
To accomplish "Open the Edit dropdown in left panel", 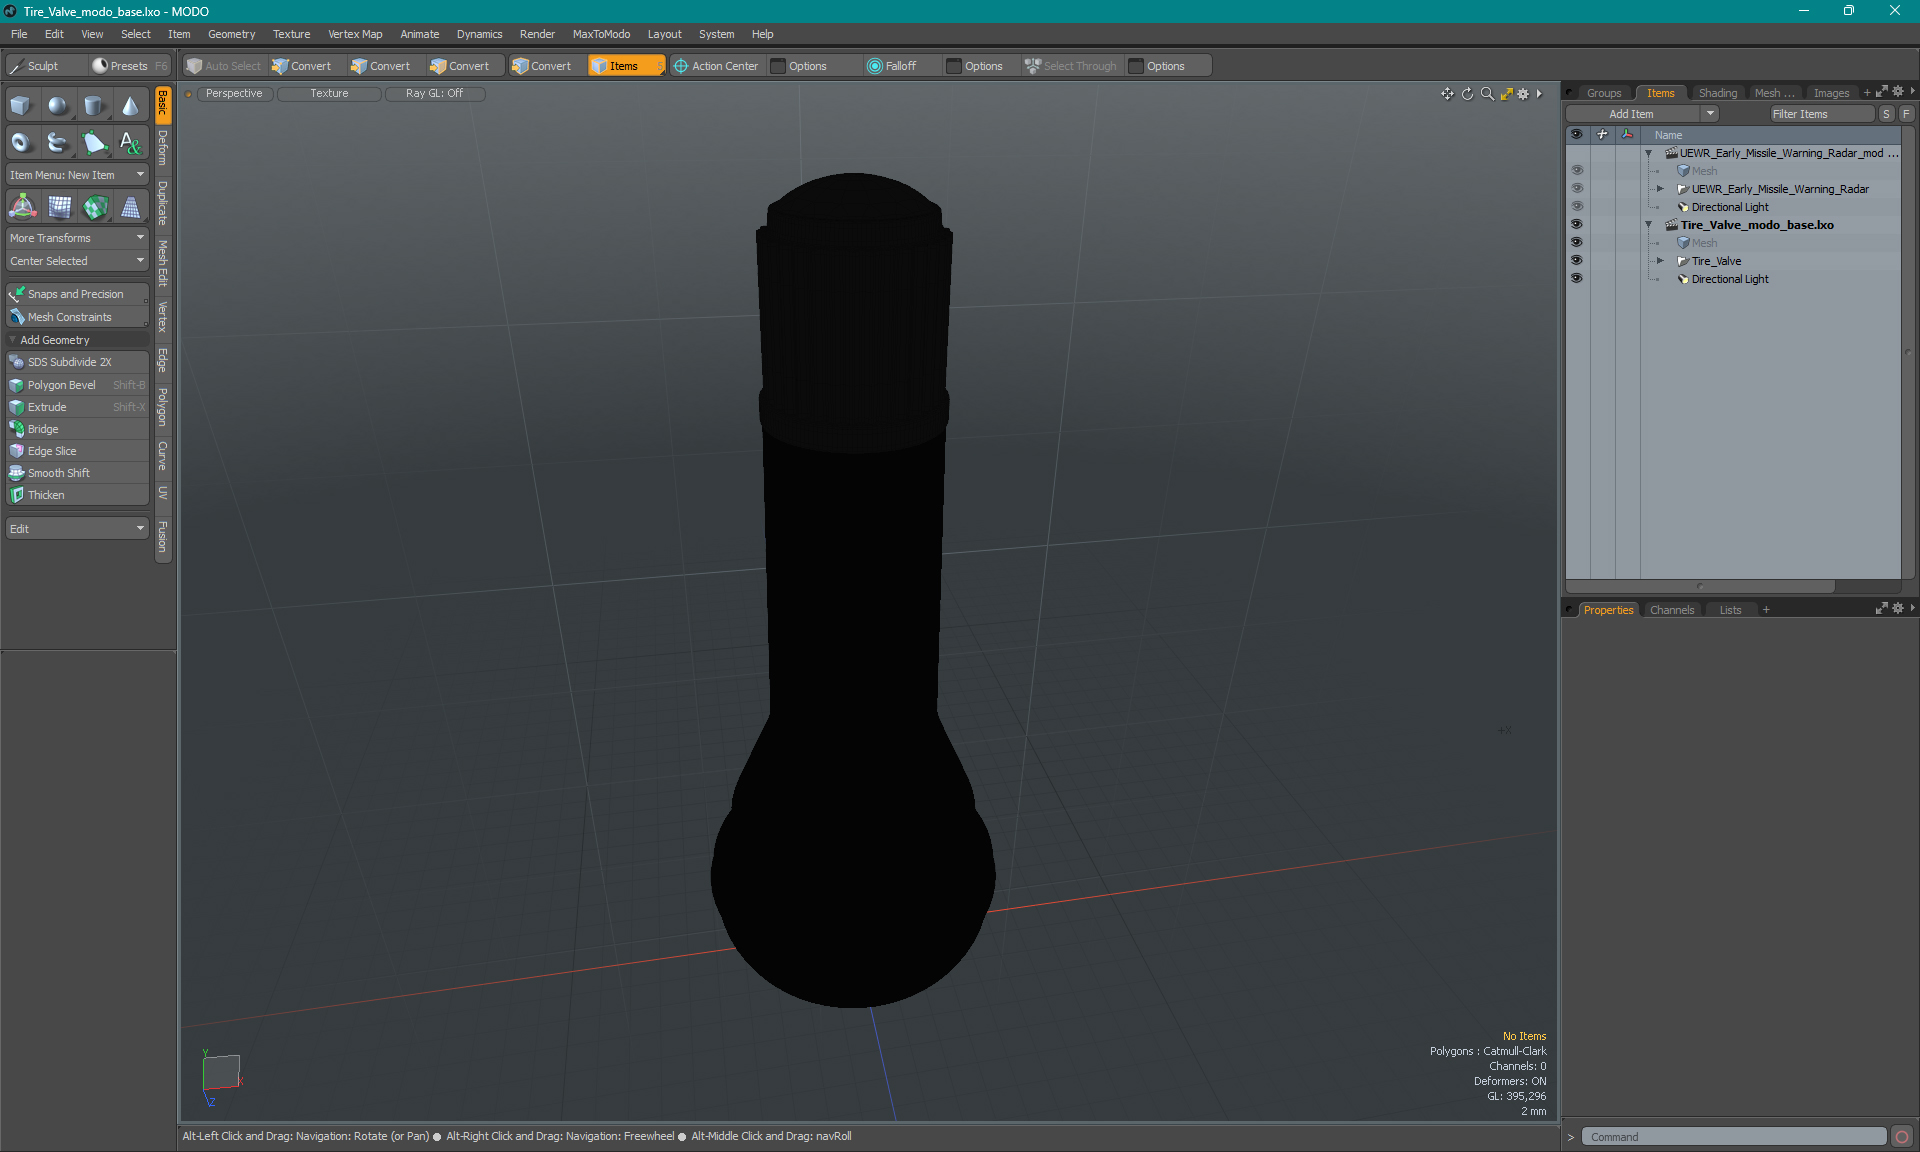I will point(77,529).
